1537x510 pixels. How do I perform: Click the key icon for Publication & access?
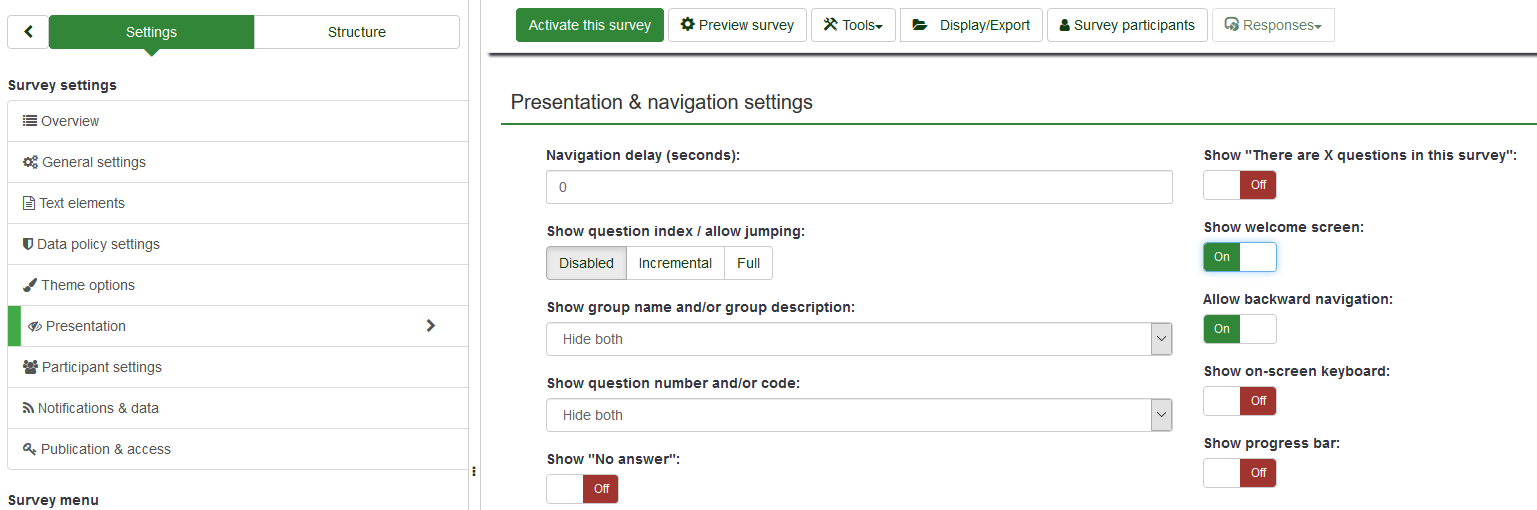point(30,449)
